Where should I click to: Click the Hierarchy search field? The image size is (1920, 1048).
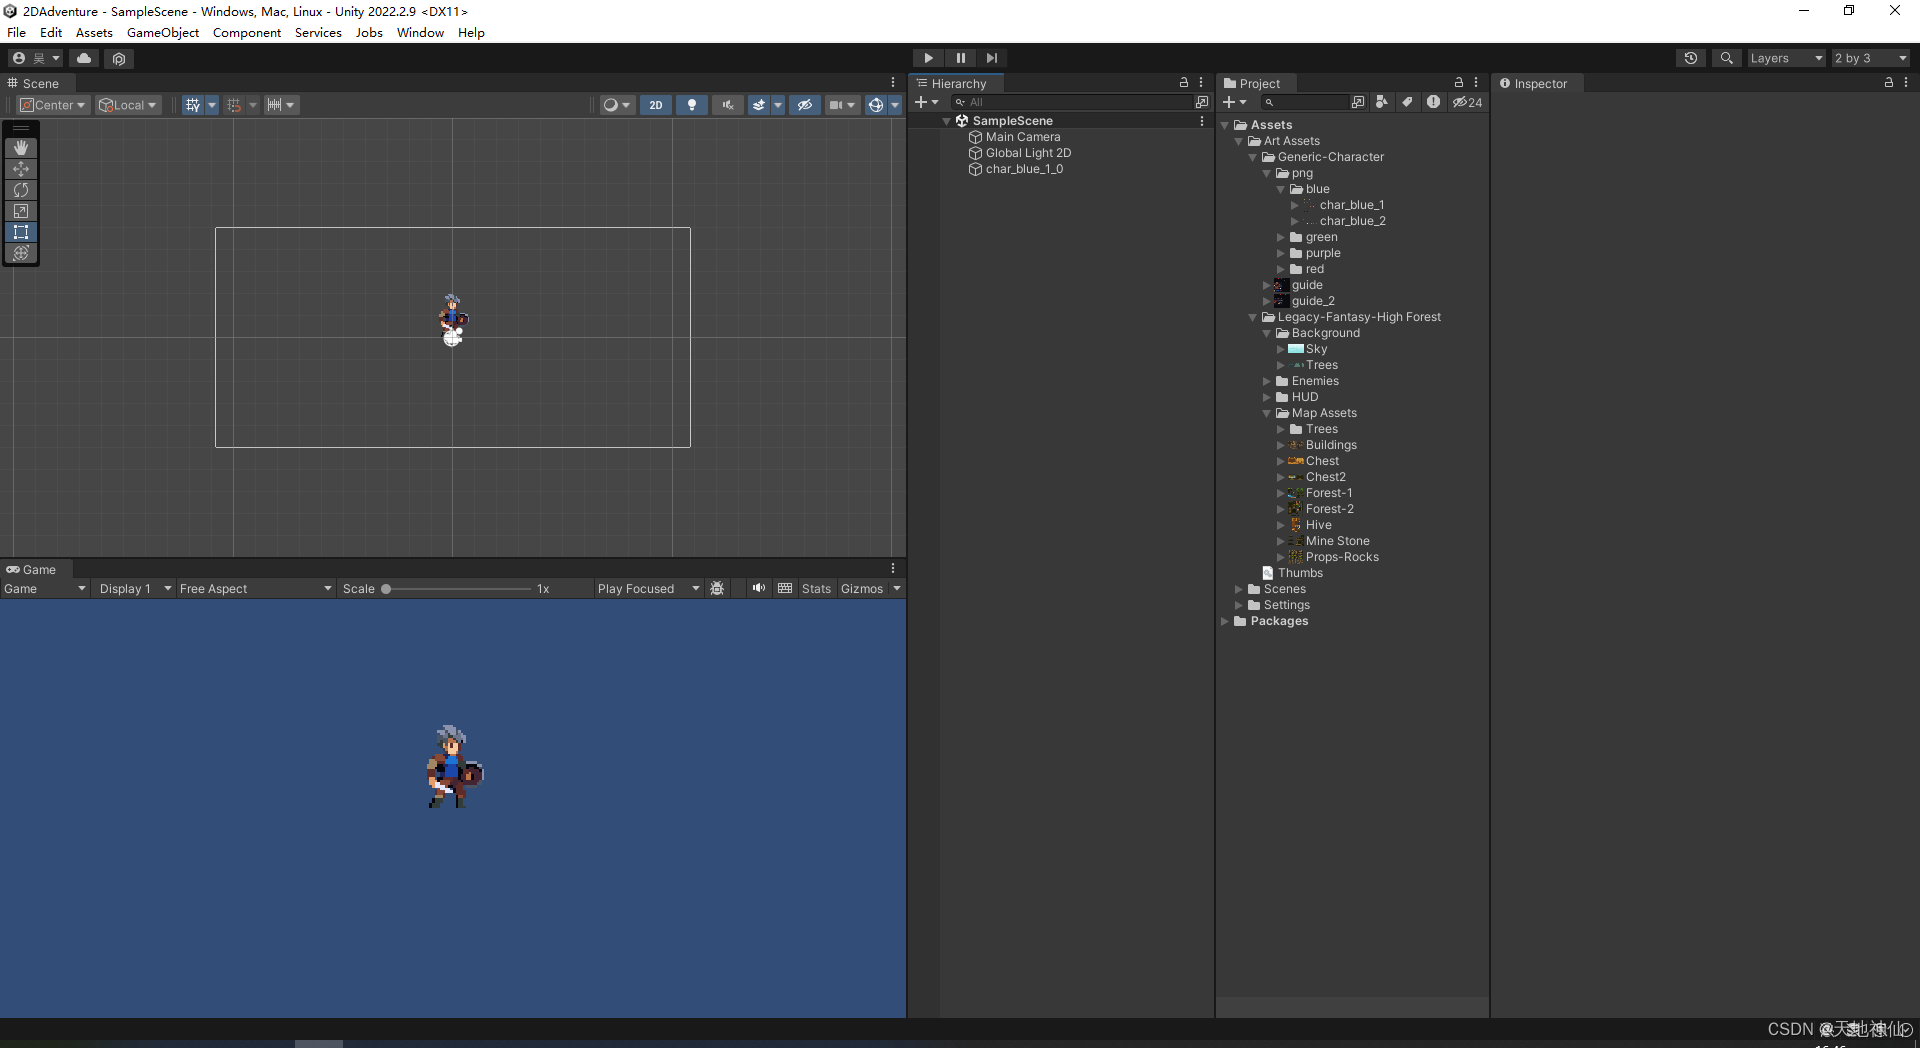pyautogui.click(x=1070, y=102)
